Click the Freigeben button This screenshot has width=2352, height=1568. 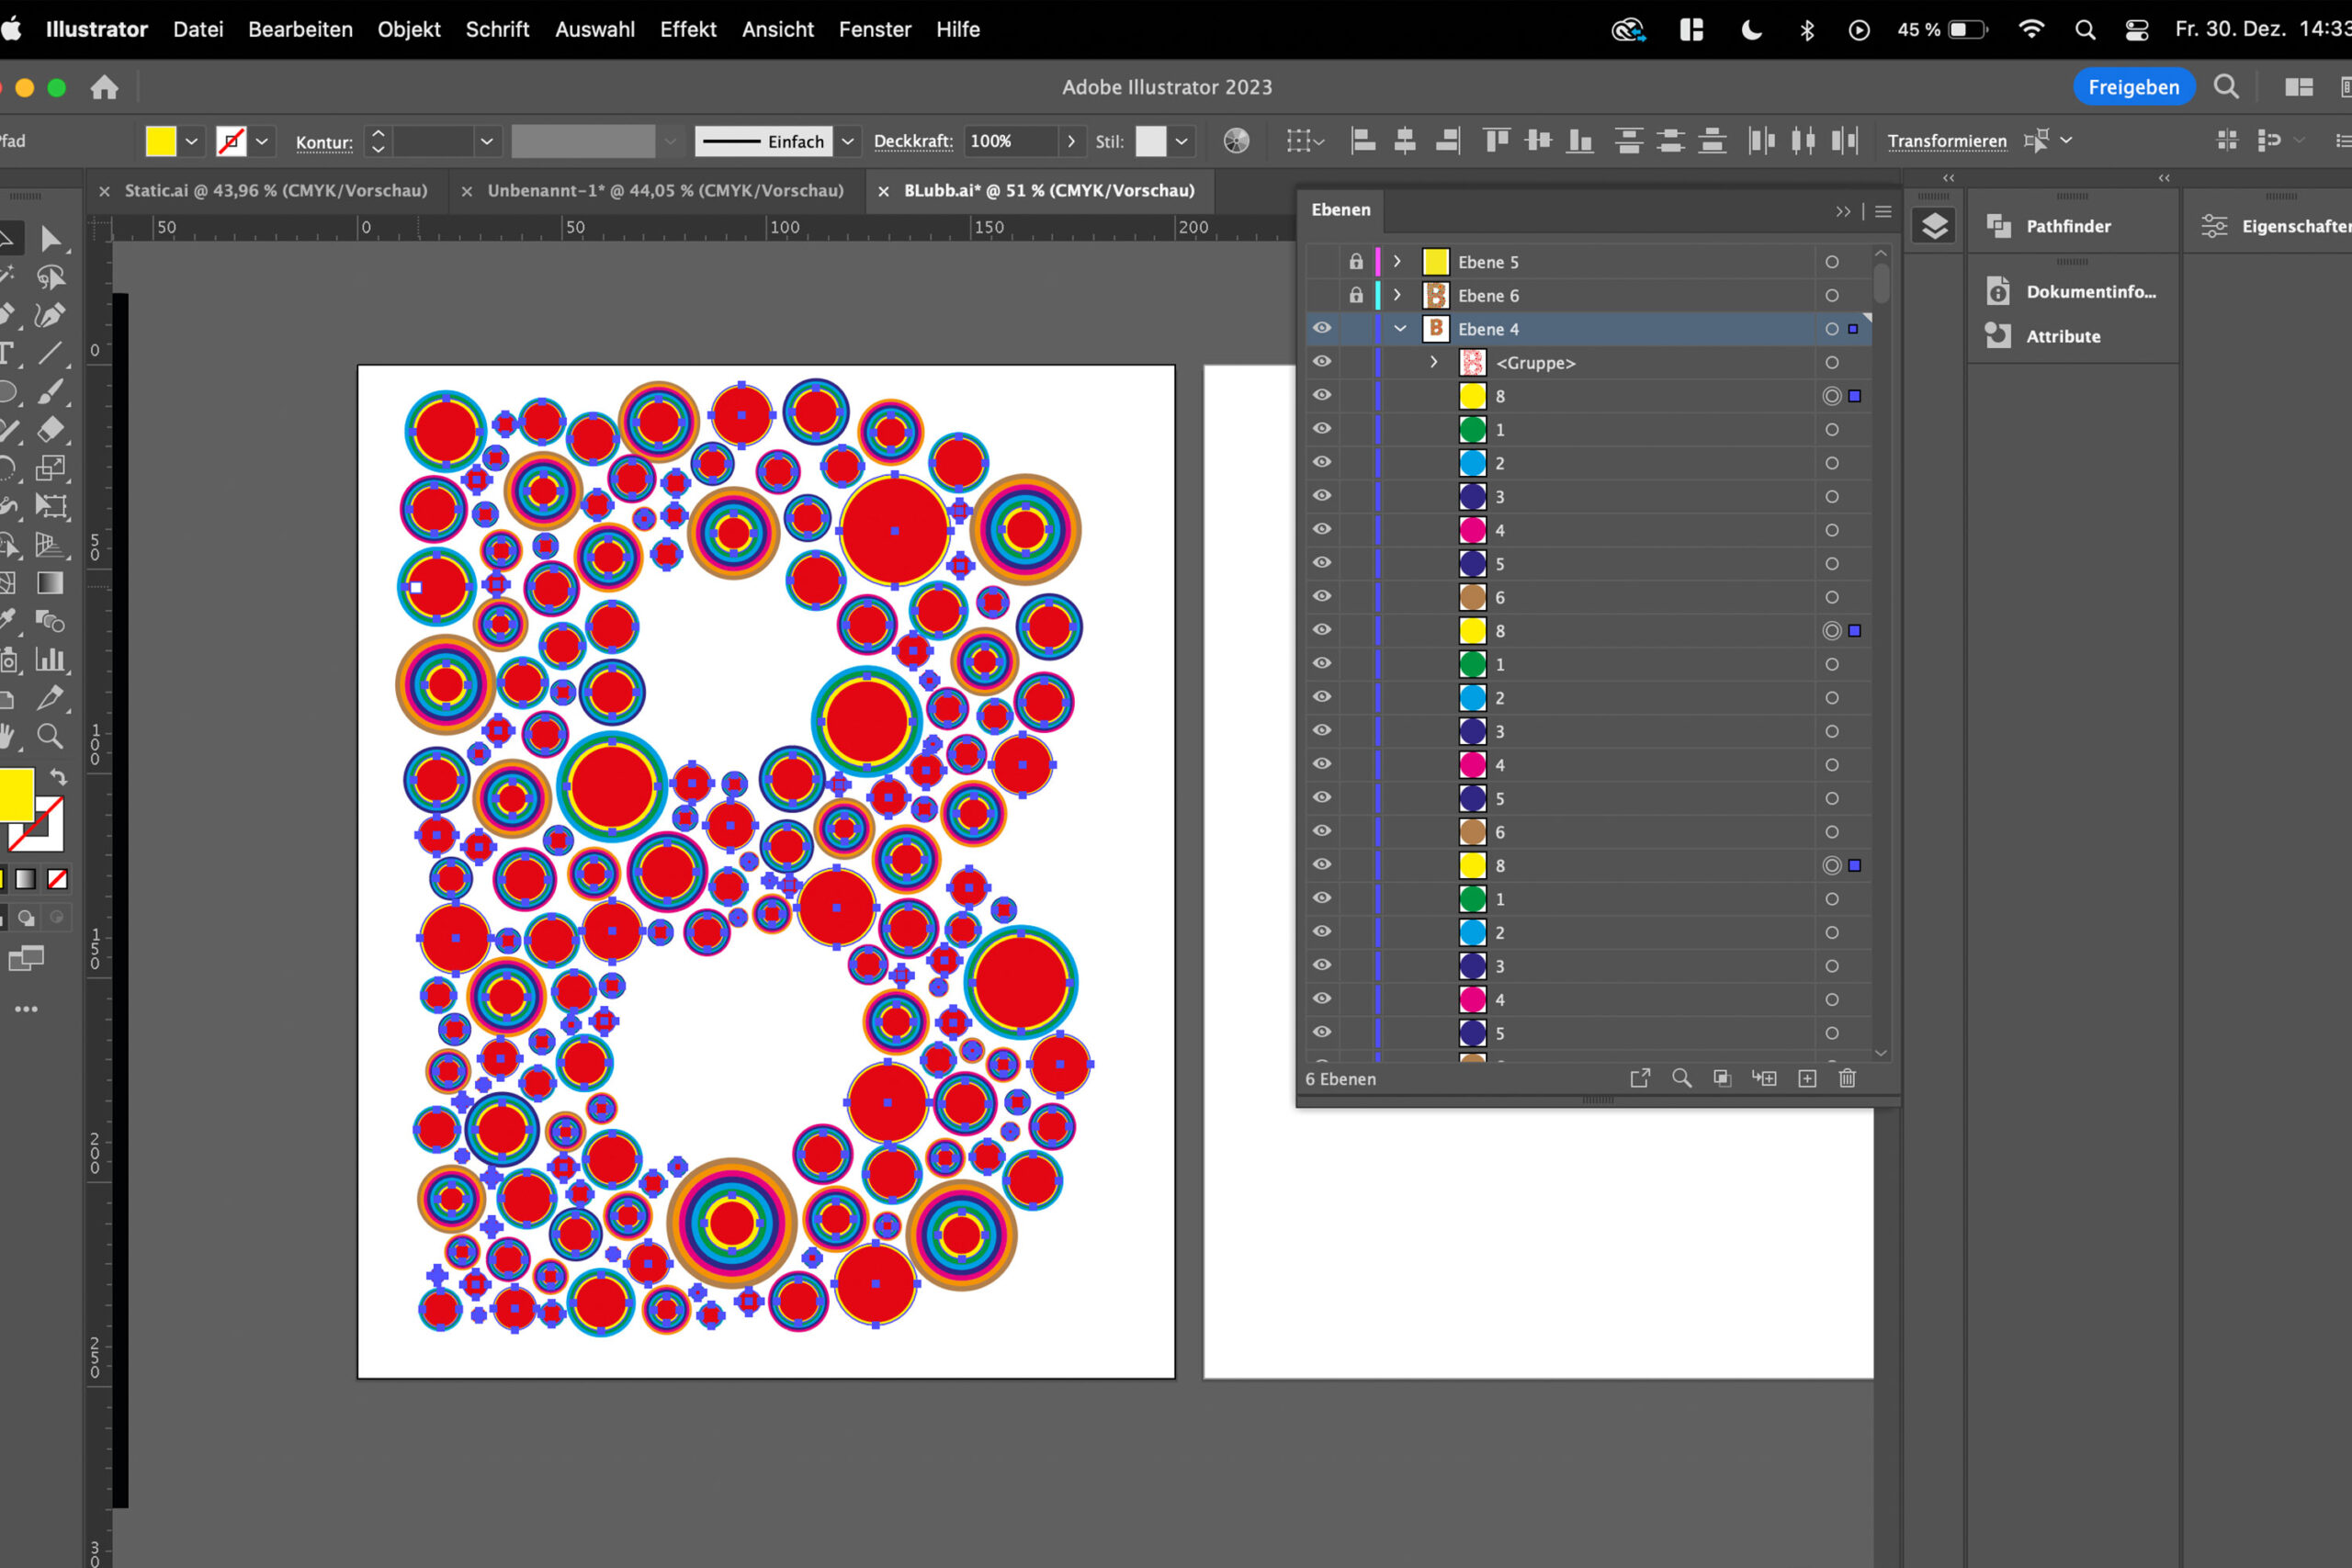[2133, 87]
